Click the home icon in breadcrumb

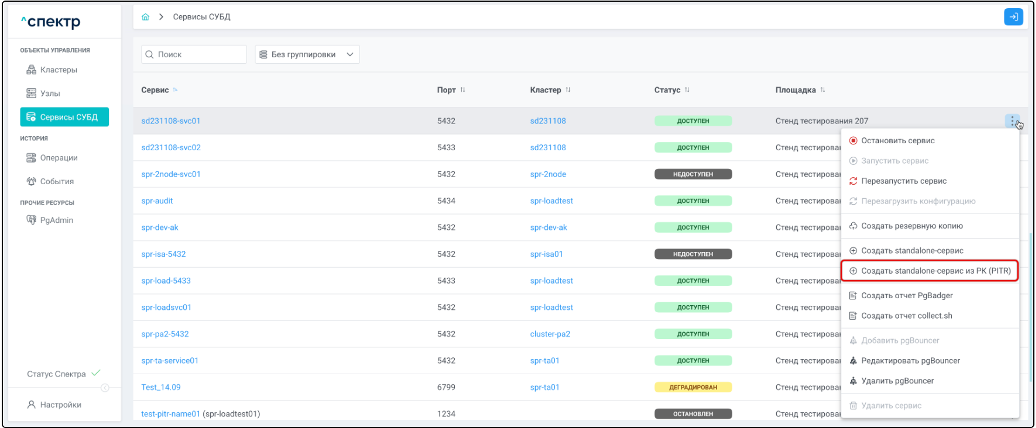tap(146, 17)
